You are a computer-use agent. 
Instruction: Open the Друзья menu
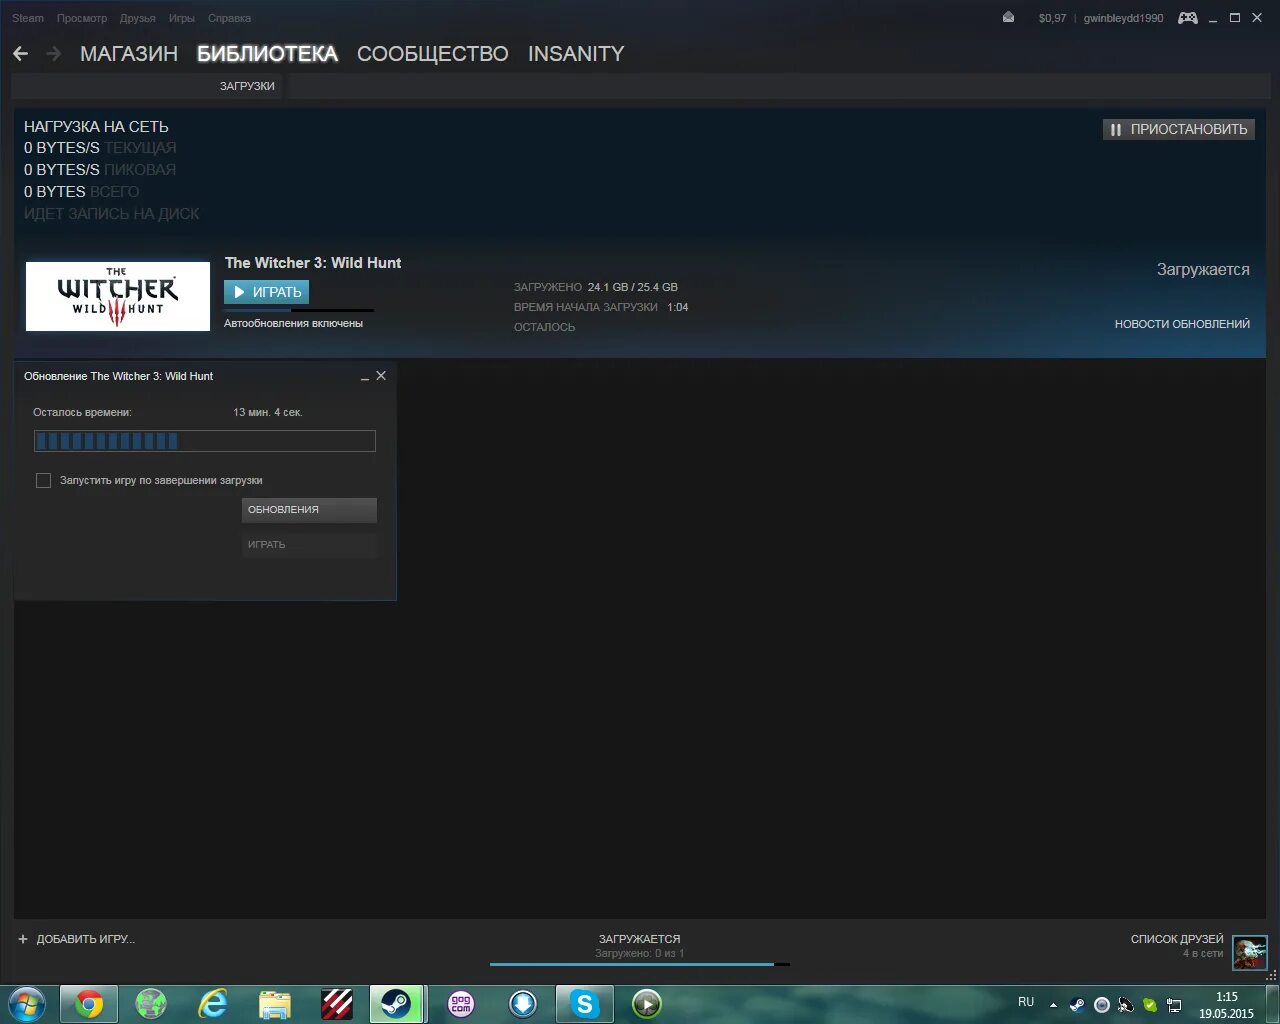138,18
